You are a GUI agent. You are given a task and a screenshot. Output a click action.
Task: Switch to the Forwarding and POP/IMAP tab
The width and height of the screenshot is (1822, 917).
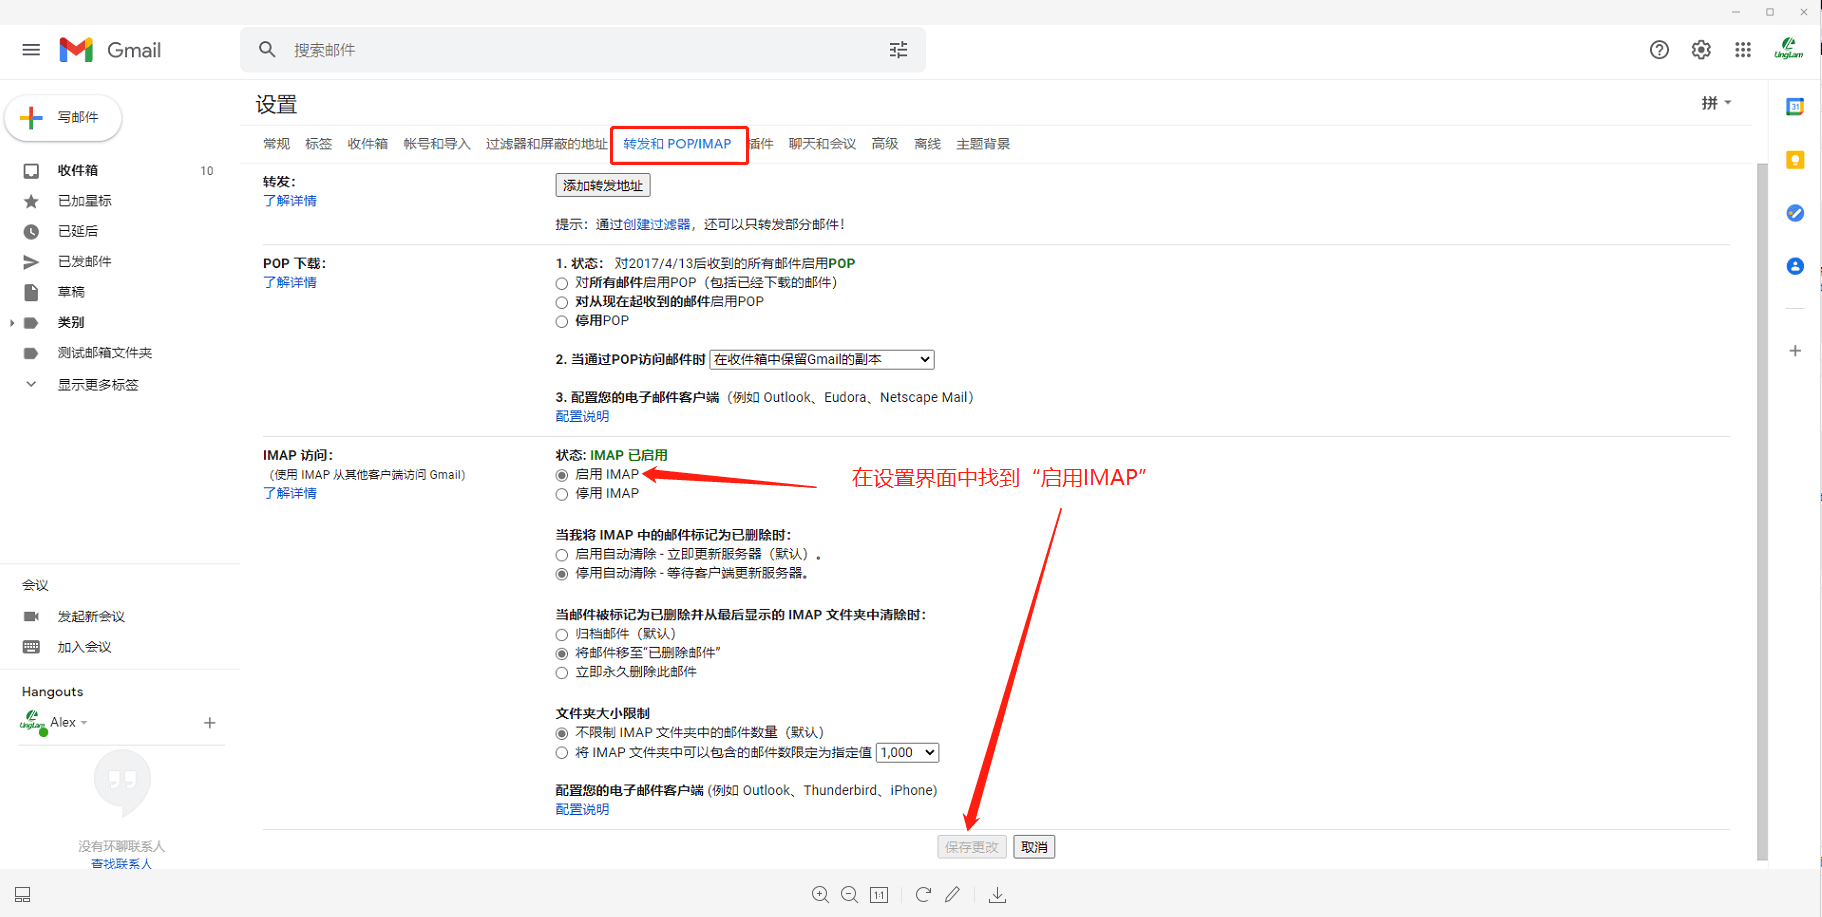click(x=677, y=144)
